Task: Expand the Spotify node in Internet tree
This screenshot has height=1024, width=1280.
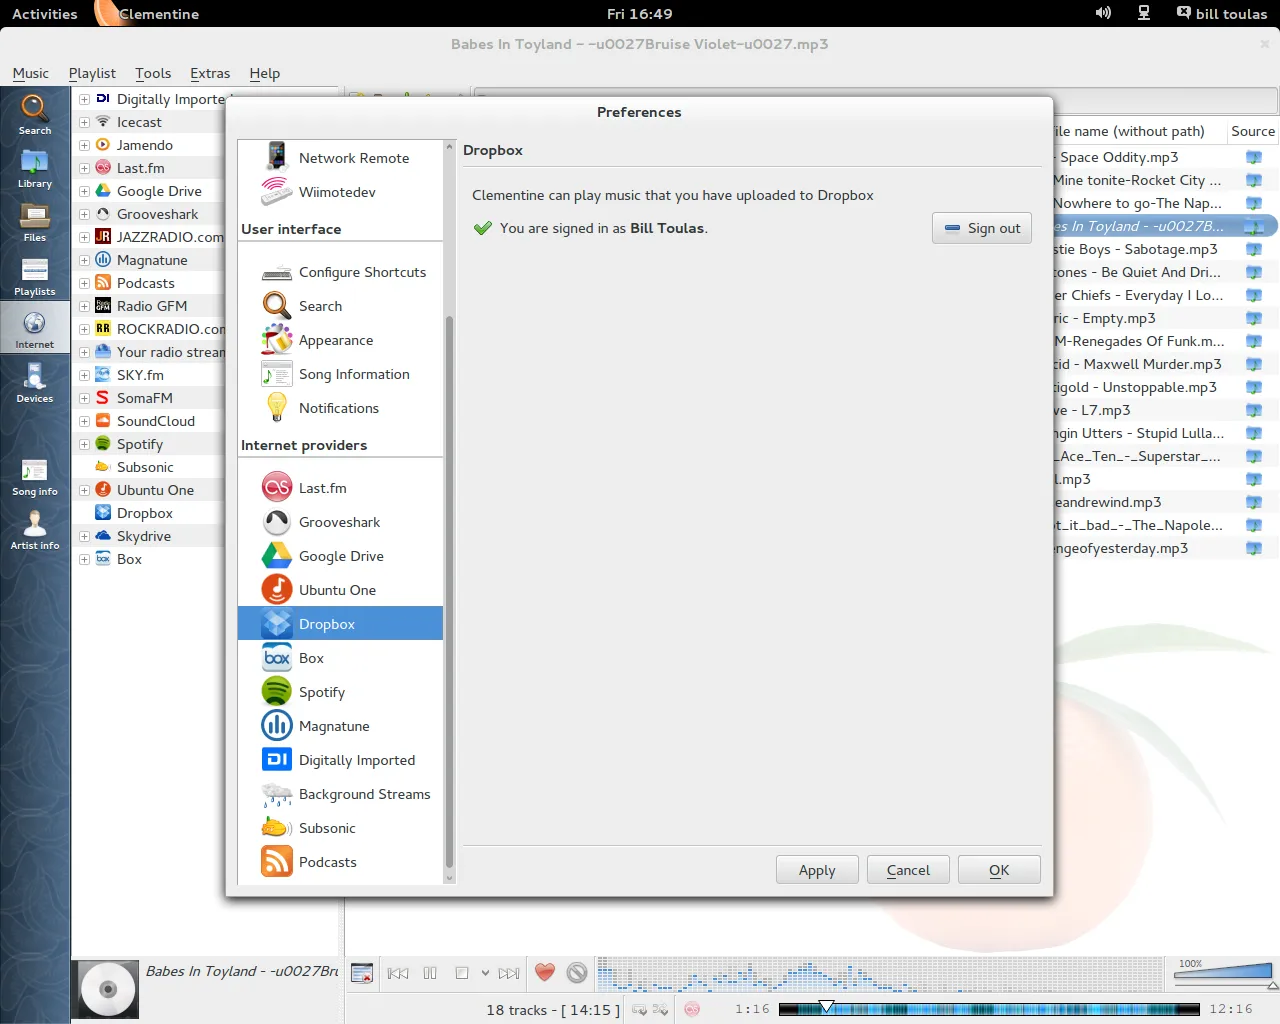Action: tap(85, 444)
